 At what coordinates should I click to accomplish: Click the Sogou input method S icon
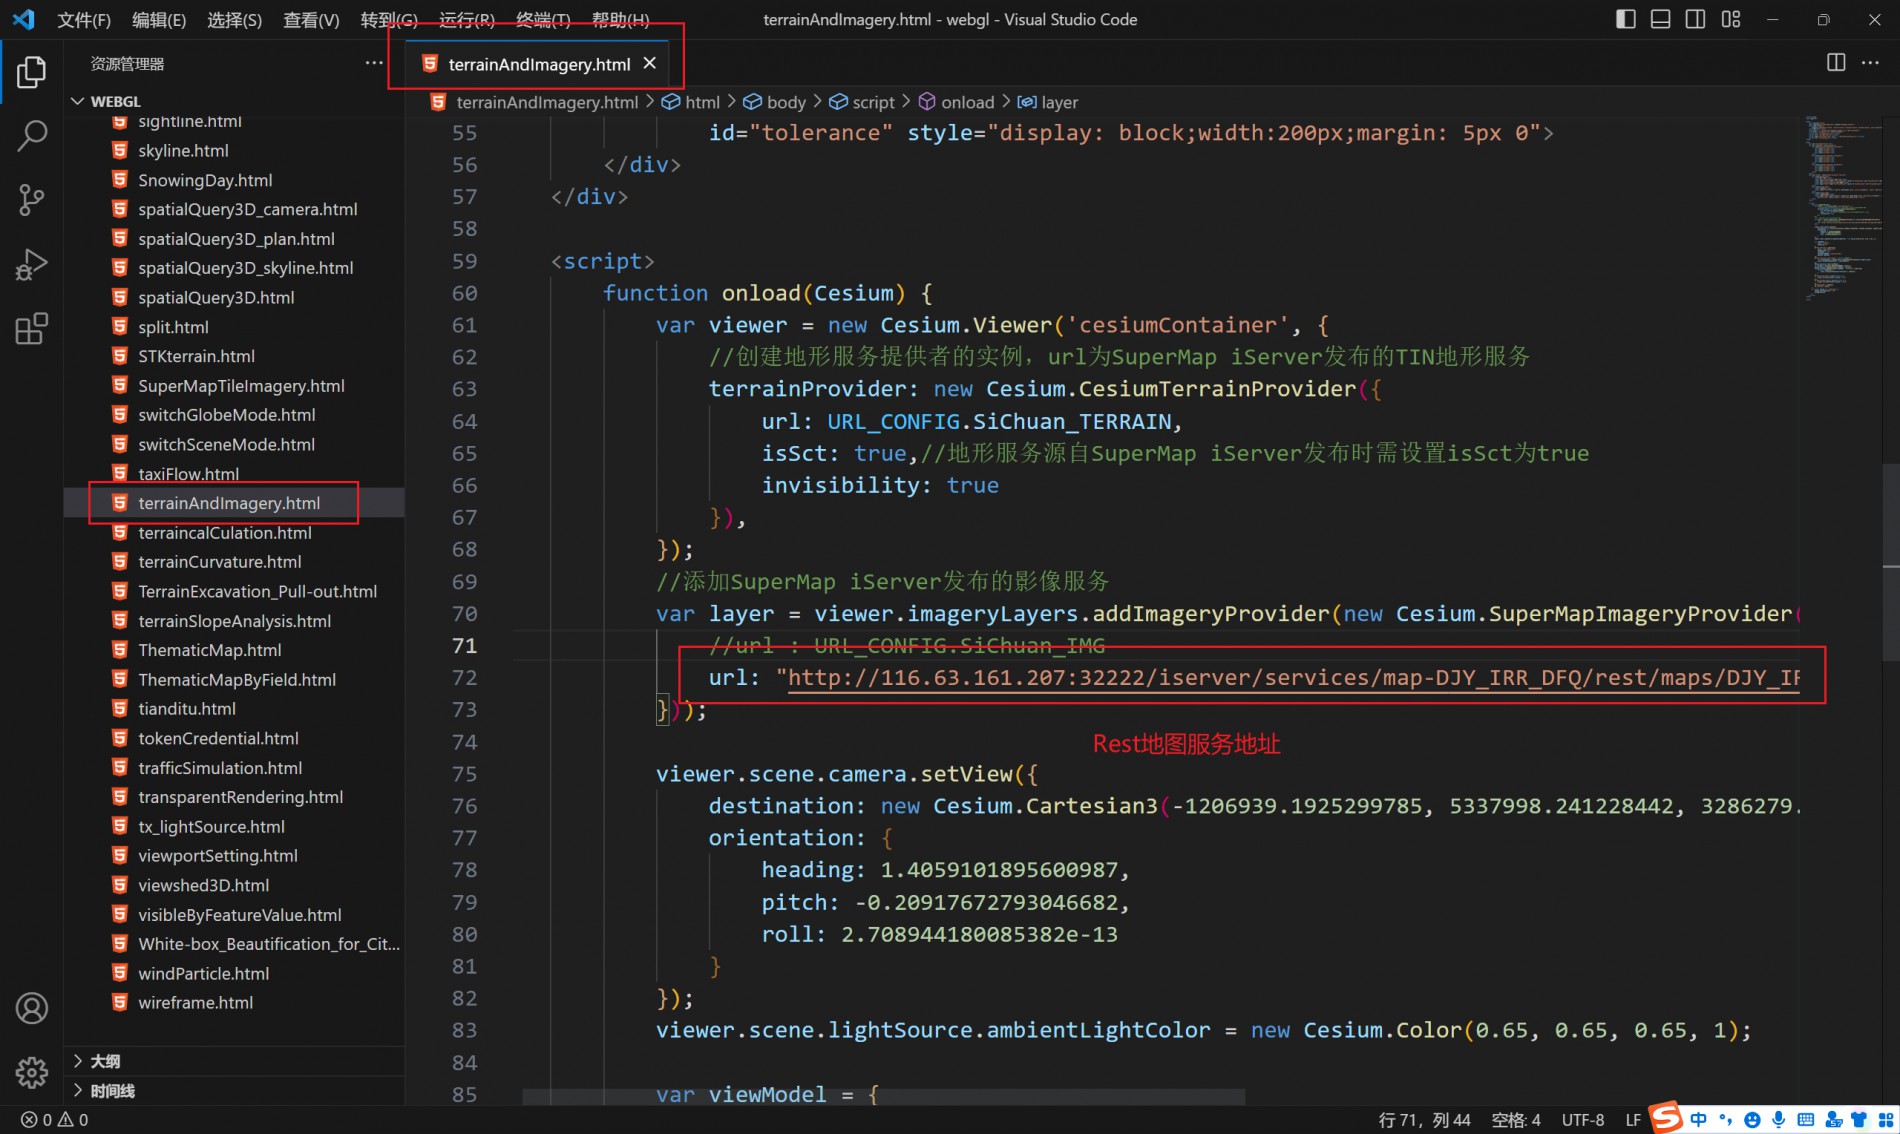1665,1117
